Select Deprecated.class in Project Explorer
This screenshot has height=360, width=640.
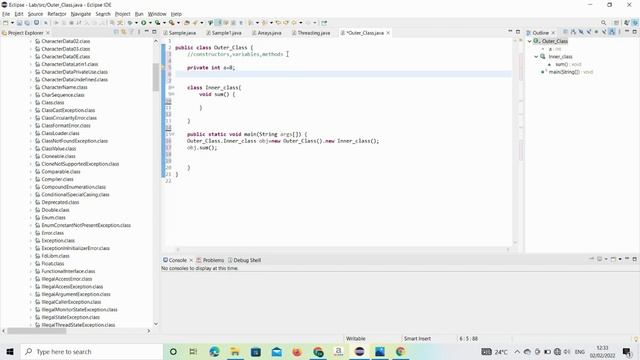pos(60,202)
